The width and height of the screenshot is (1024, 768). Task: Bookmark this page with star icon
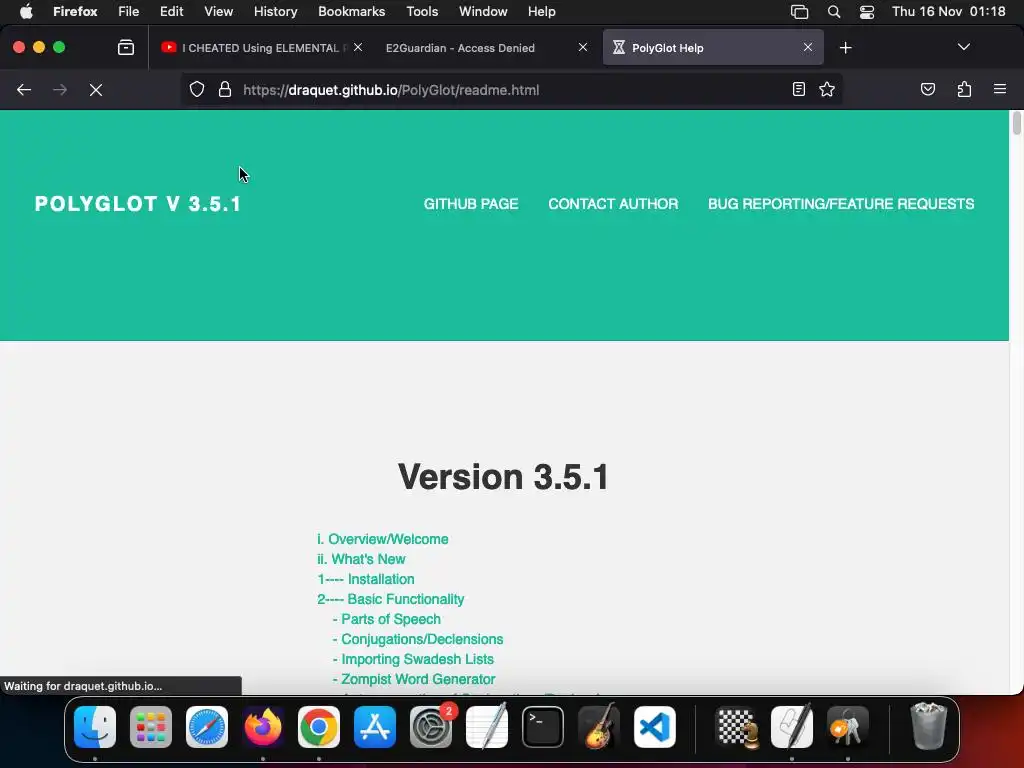[827, 89]
